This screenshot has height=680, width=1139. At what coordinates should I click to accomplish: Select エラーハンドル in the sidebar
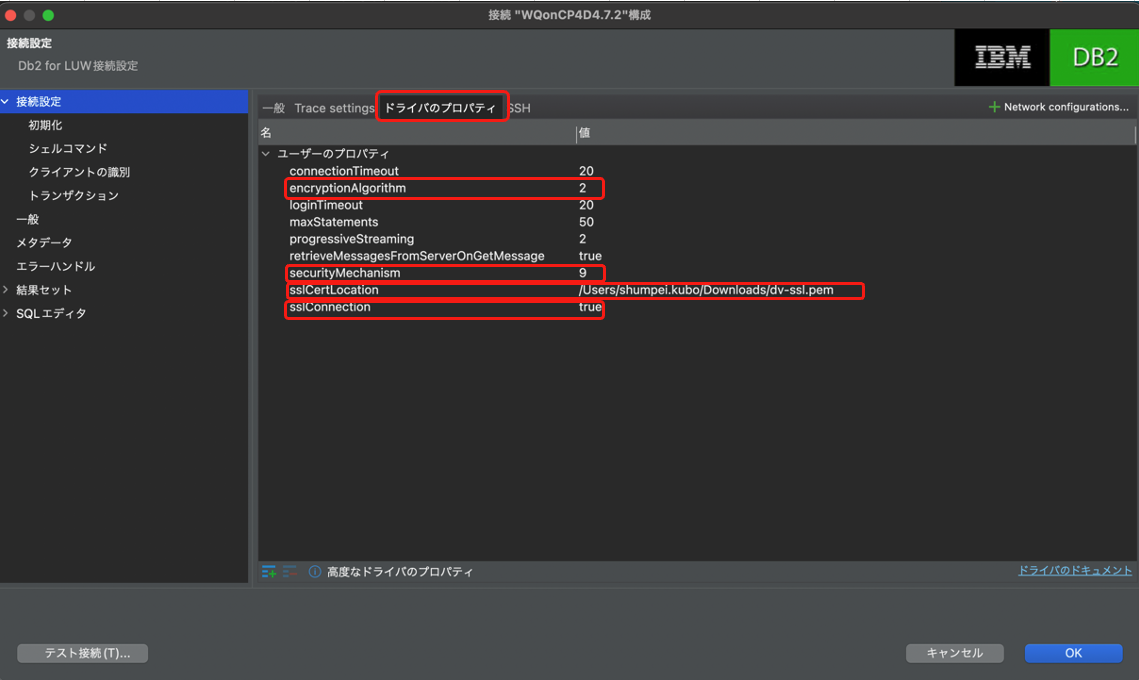click(56, 267)
